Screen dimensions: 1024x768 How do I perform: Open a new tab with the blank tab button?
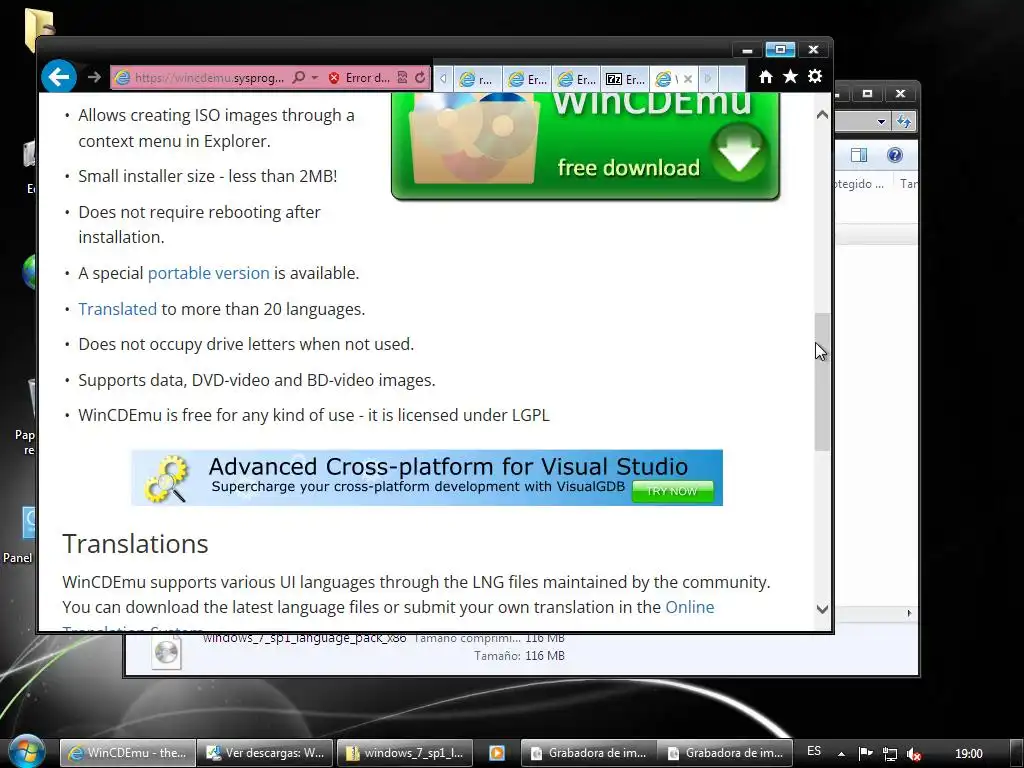point(731,79)
